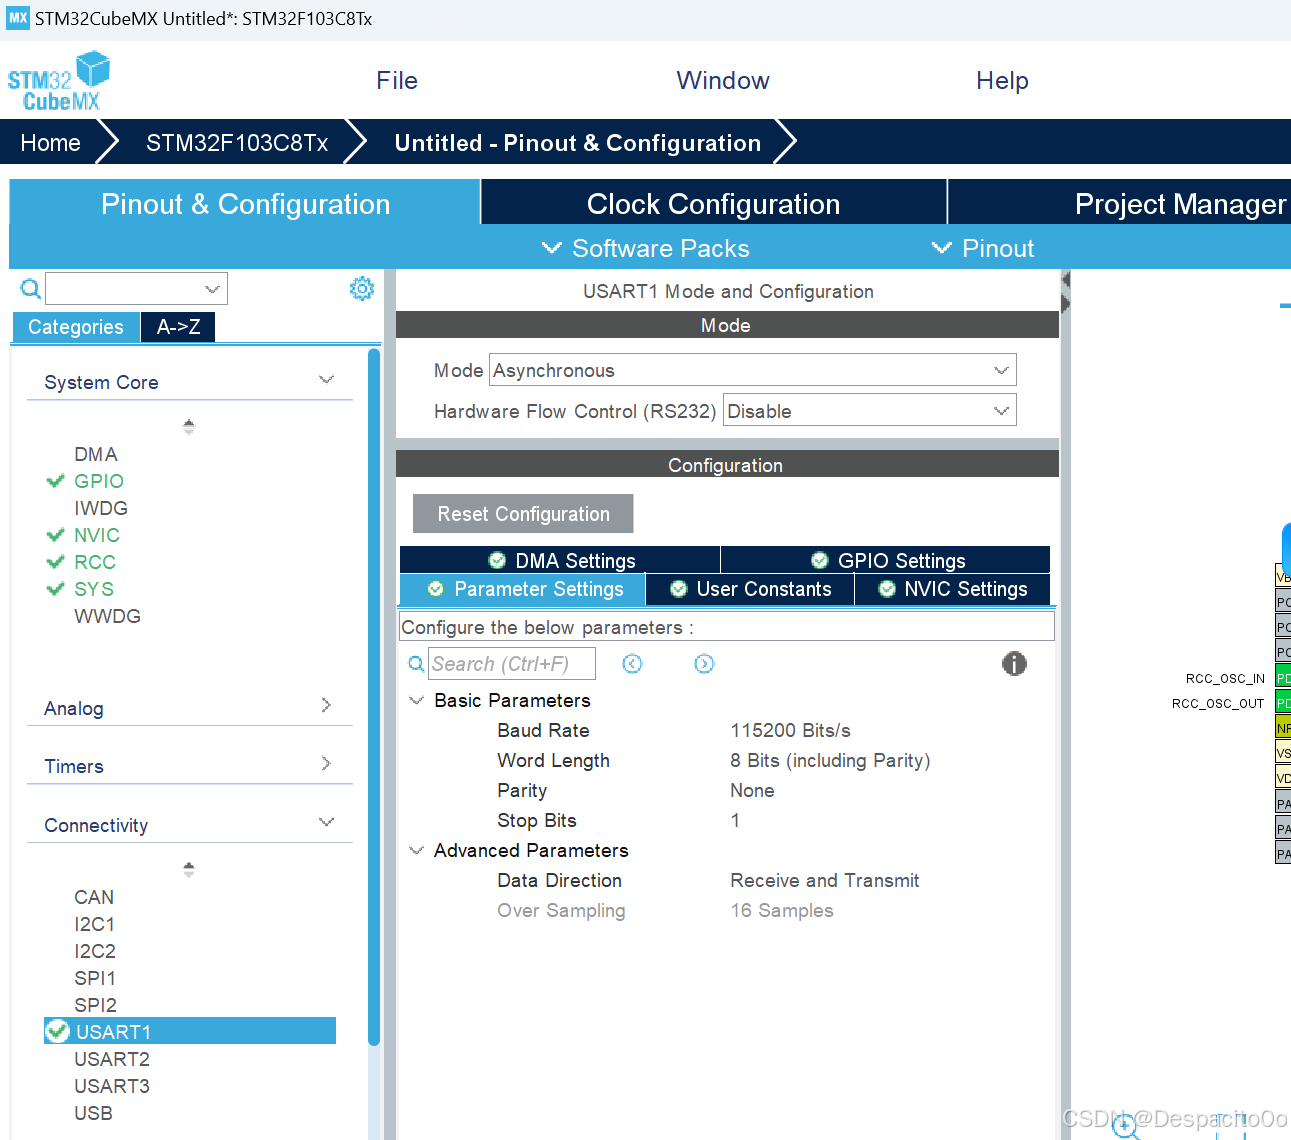Click the zoom magnifier icon in the pinout view
The image size is (1291, 1140).
coord(1125,1125)
